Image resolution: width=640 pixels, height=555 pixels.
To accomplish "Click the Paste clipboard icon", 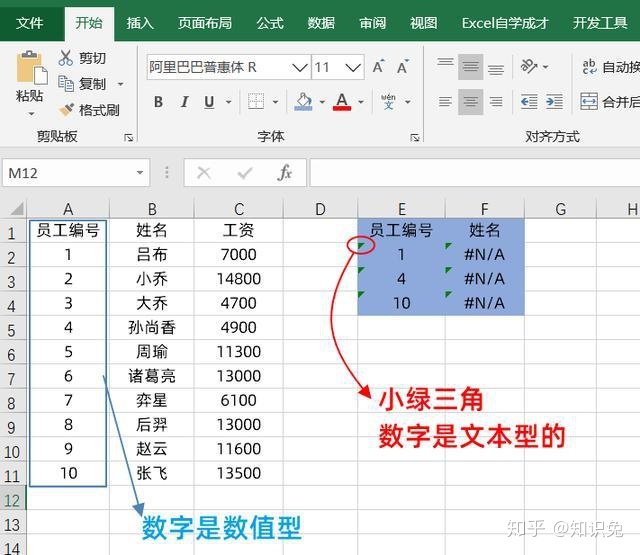I will click(x=31, y=68).
